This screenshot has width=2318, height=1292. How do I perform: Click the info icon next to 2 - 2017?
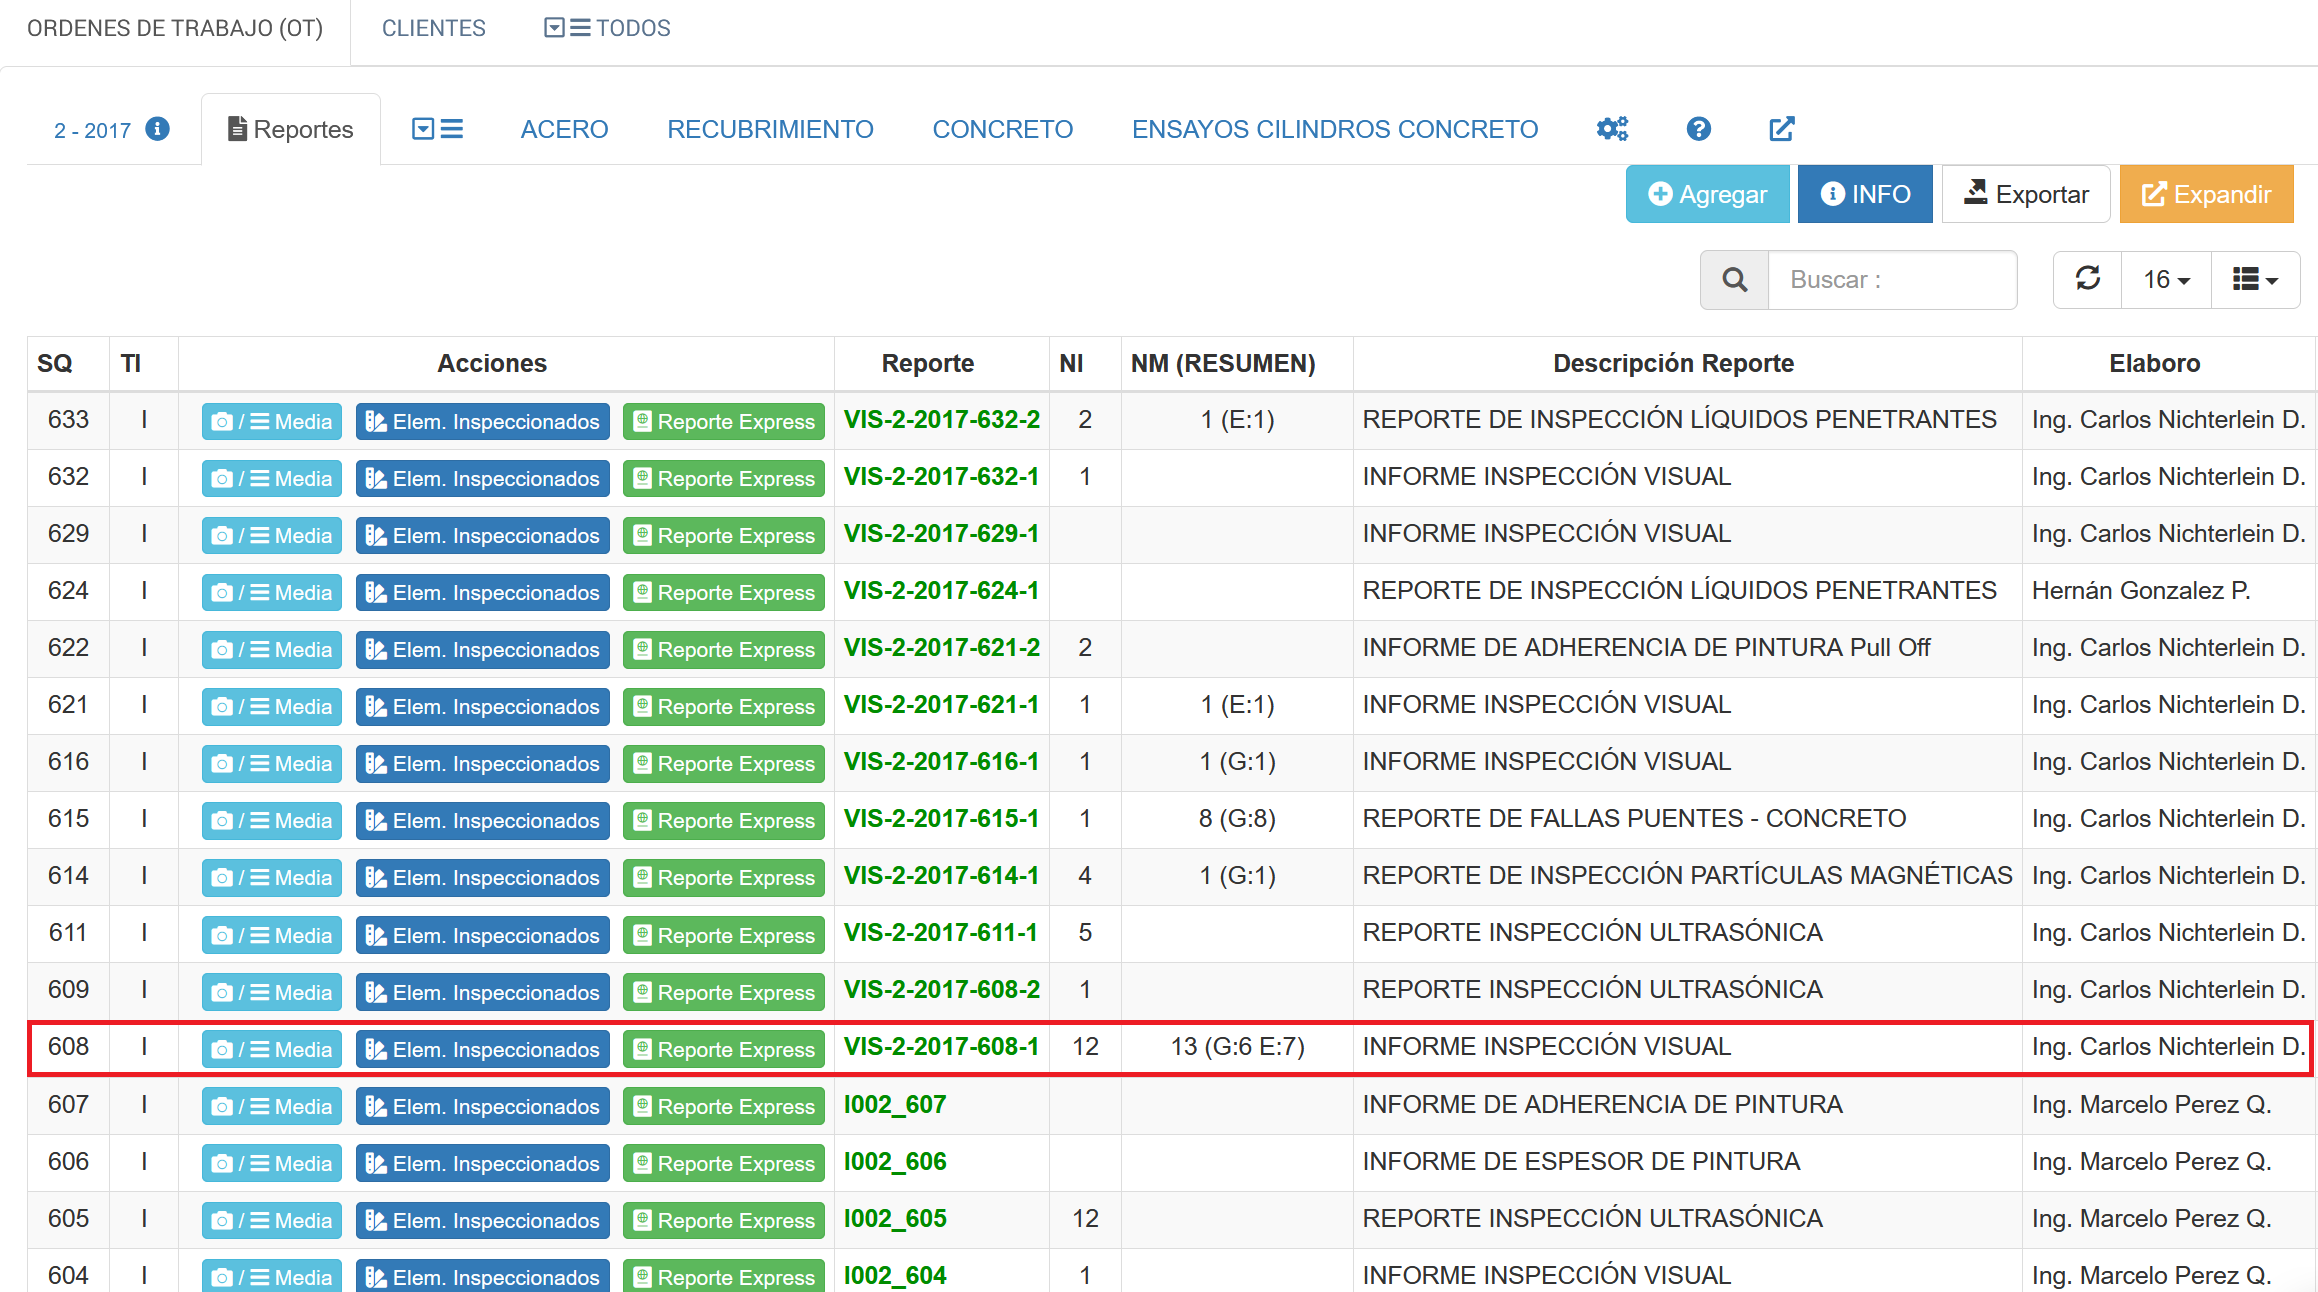click(x=157, y=129)
